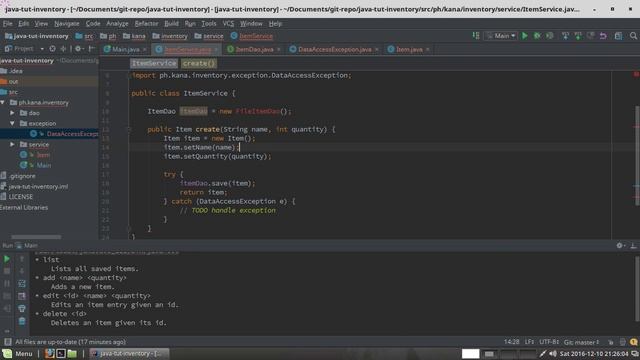The height and width of the screenshot is (360, 640).
Task: Toggle read-only lock icon in status bar
Action: (611, 342)
